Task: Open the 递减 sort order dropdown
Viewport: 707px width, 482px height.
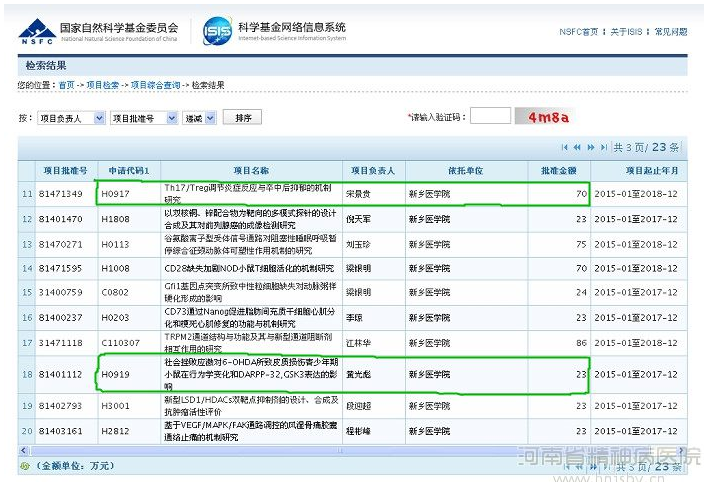Action: click(199, 118)
